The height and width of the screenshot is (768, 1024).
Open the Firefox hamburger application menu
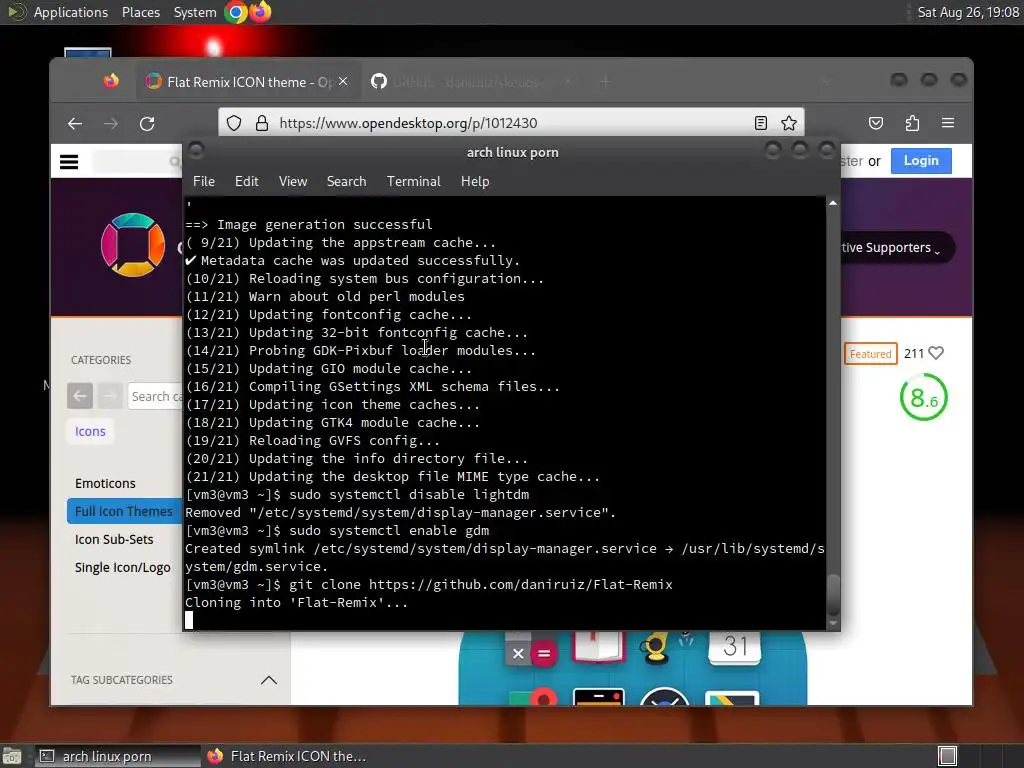(x=948, y=123)
